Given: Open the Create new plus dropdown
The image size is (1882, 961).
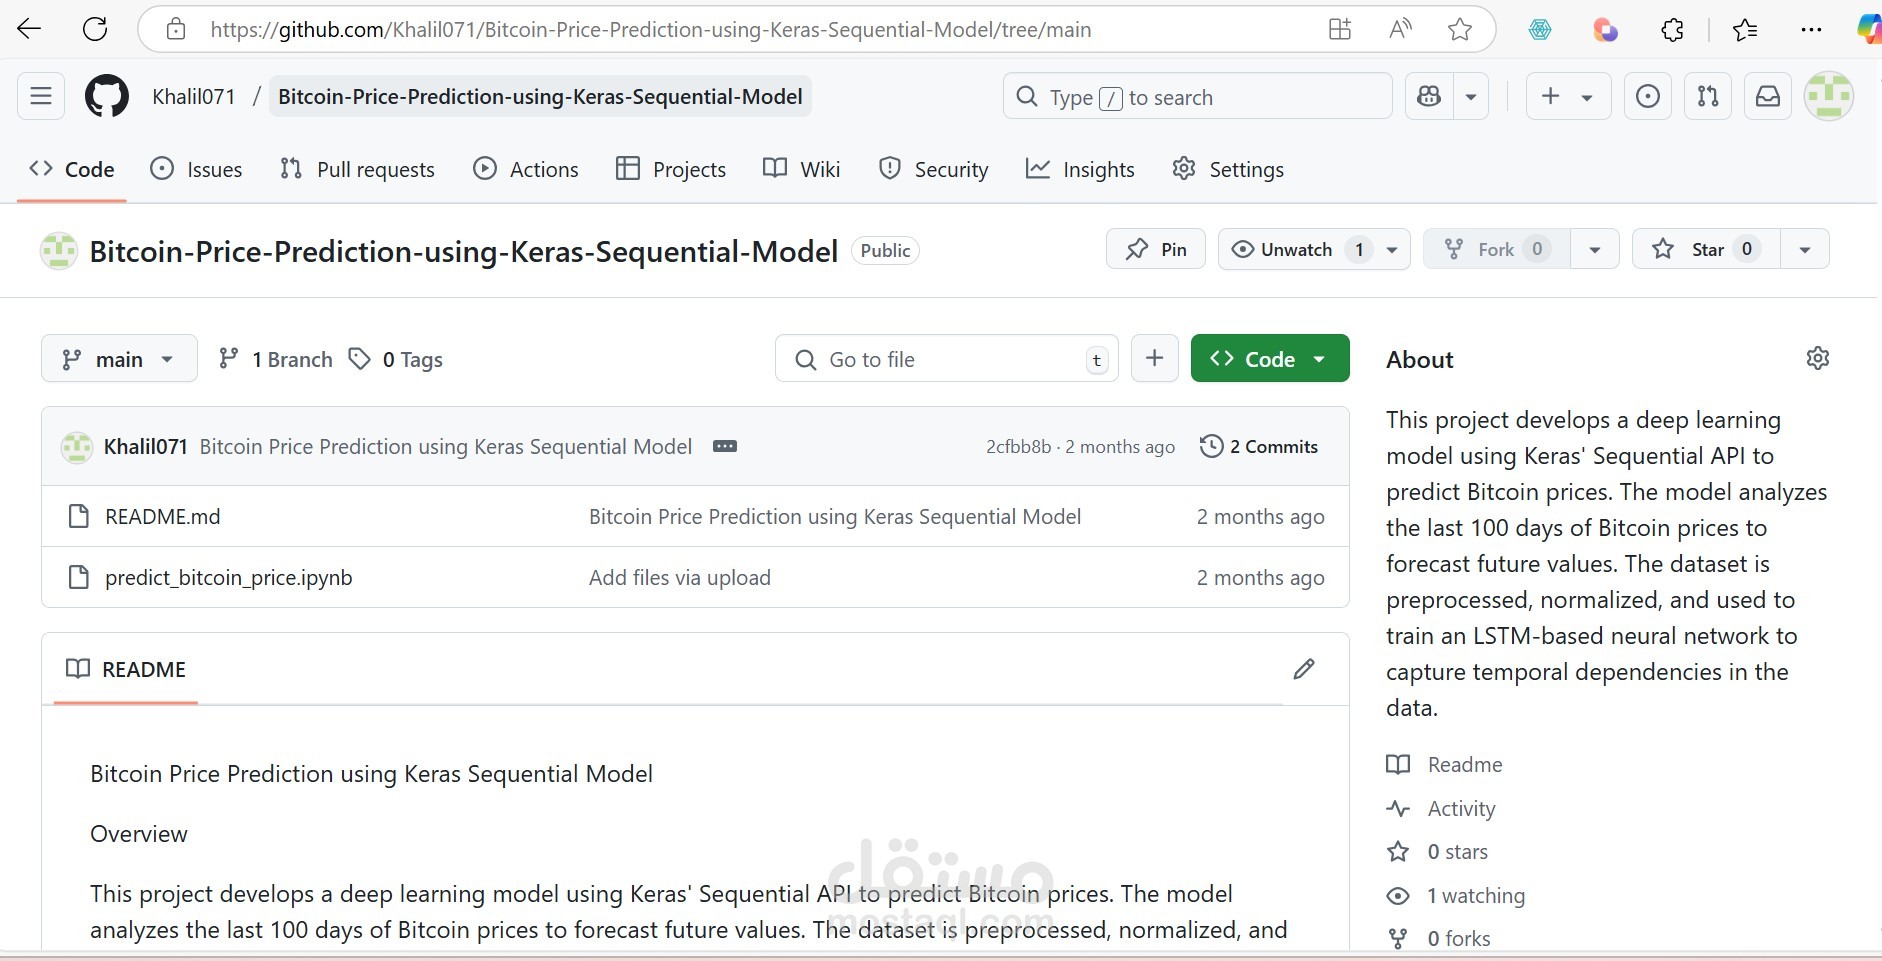Looking at the screenshot, I should (1568, 97).
